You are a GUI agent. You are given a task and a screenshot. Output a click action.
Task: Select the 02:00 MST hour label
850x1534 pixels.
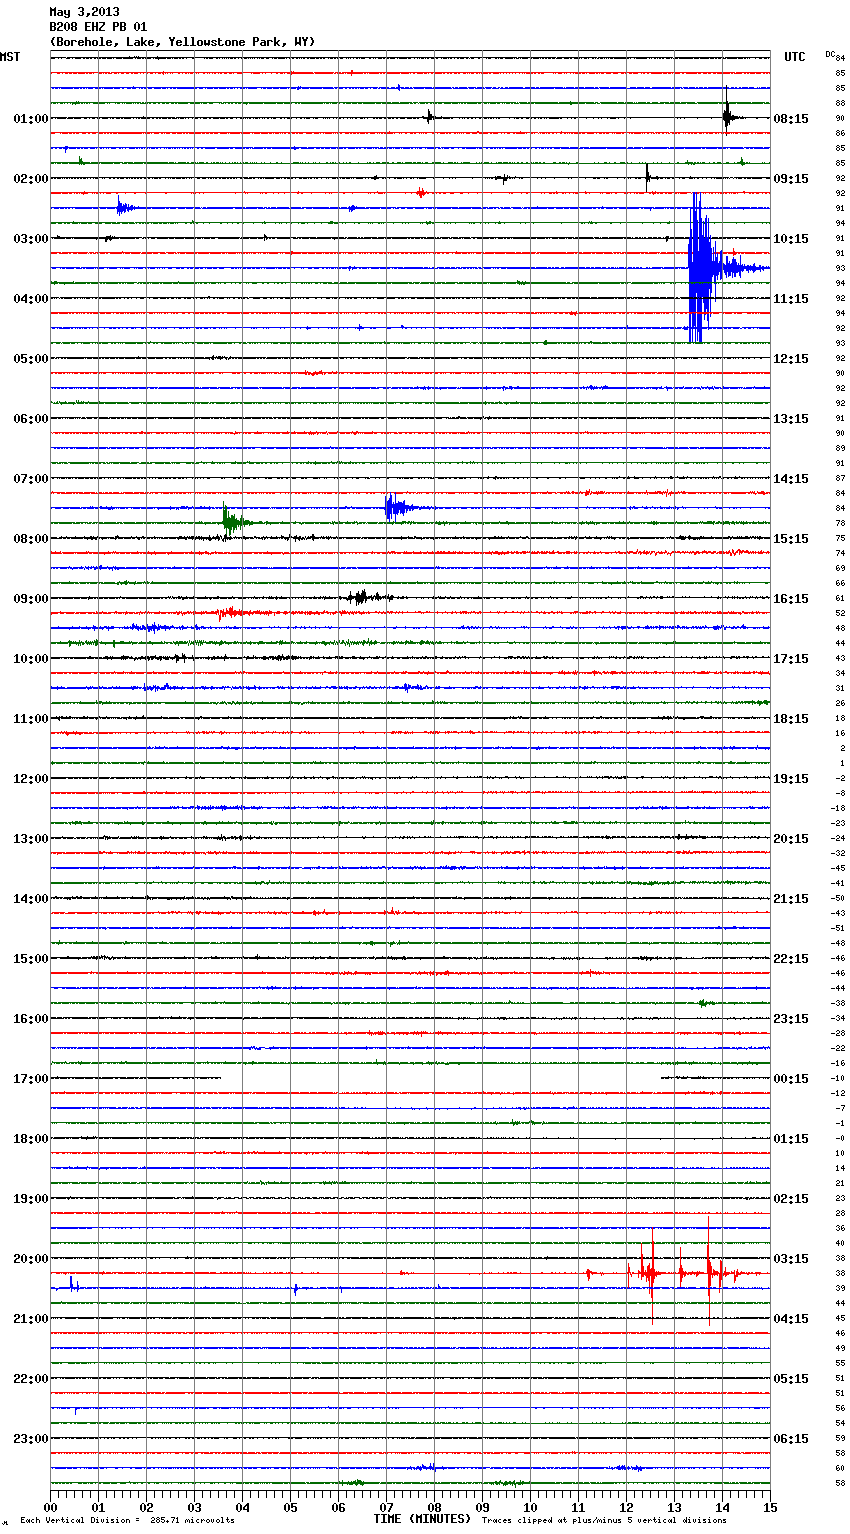(31, 178)
